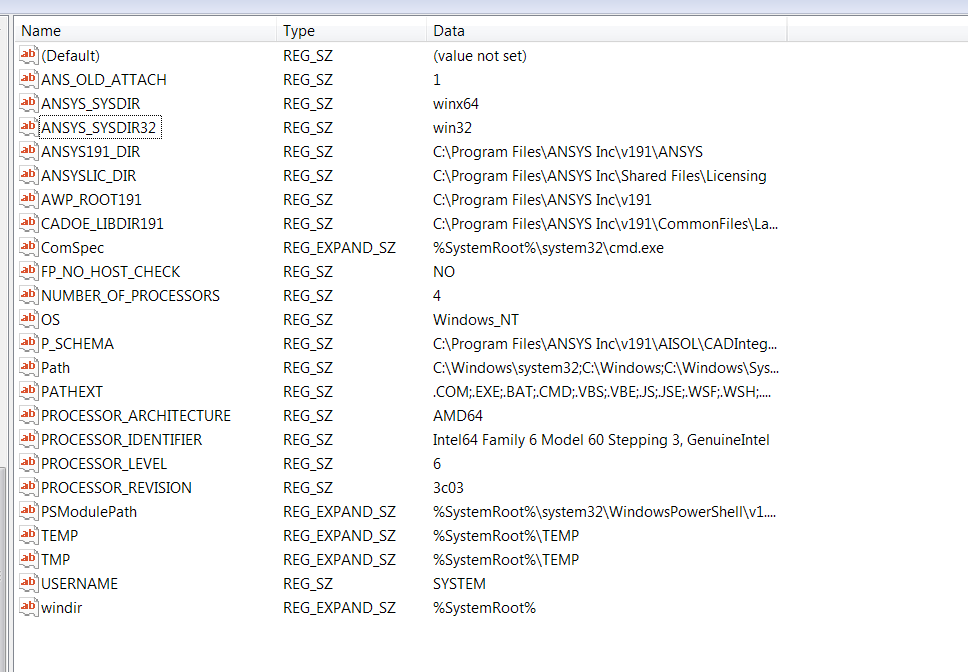Select the PROCESSOR_REVISION entry name

[116, 488]
